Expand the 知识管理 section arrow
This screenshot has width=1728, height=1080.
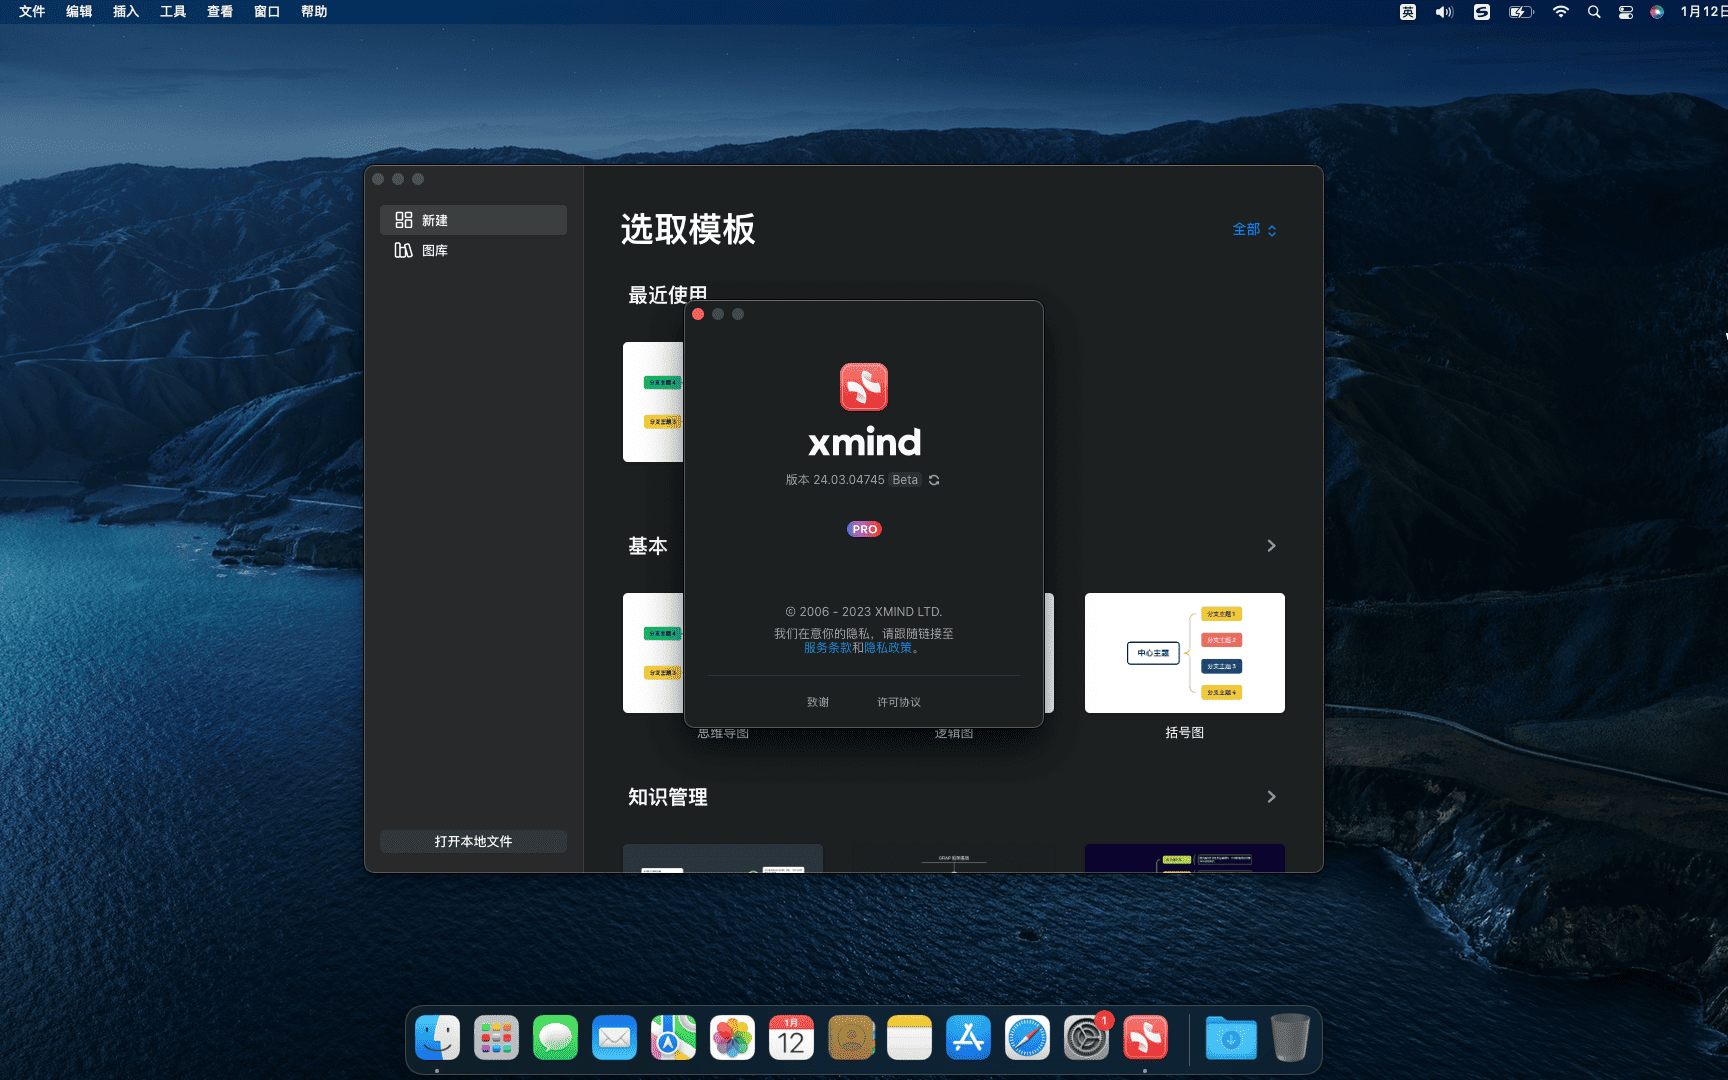coord(1271,797)
